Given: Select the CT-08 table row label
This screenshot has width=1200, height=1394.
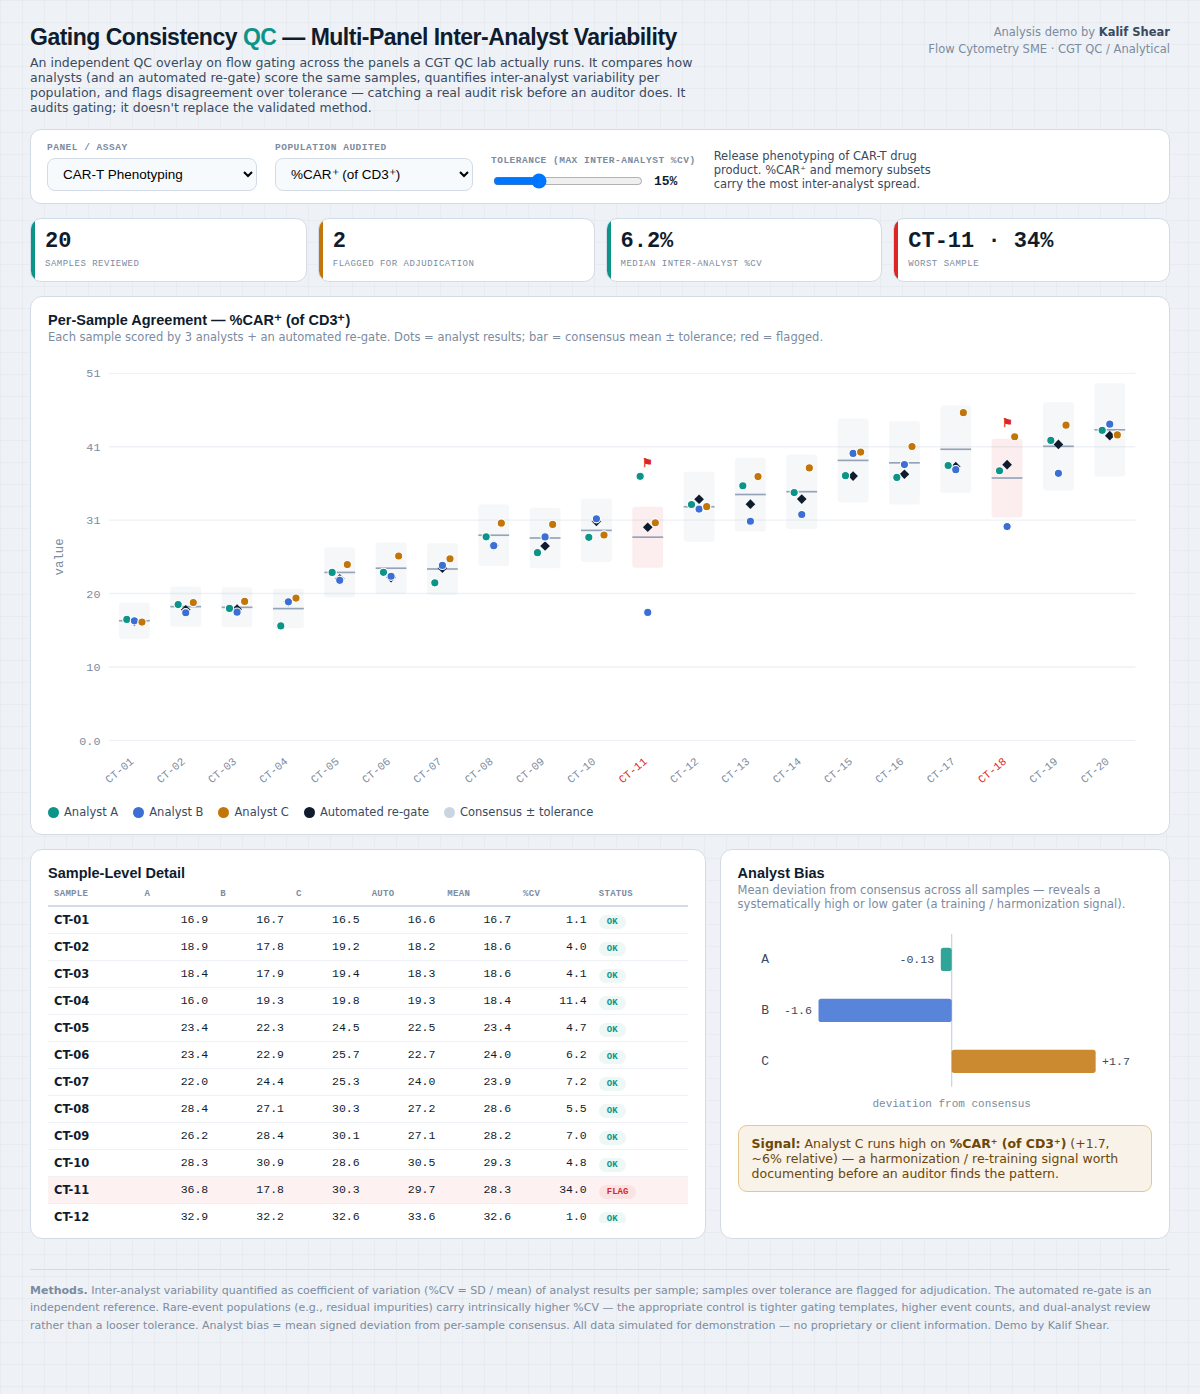Looking at the screenshot, I should coord(71,1109).
